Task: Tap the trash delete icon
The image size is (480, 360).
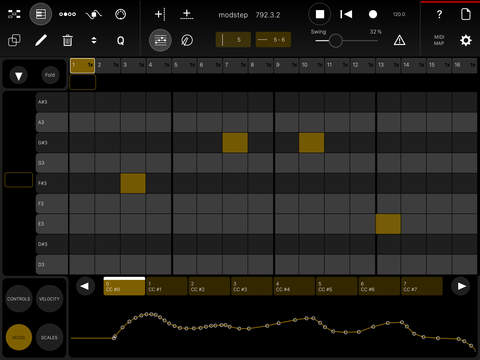Action: (67, 41)
